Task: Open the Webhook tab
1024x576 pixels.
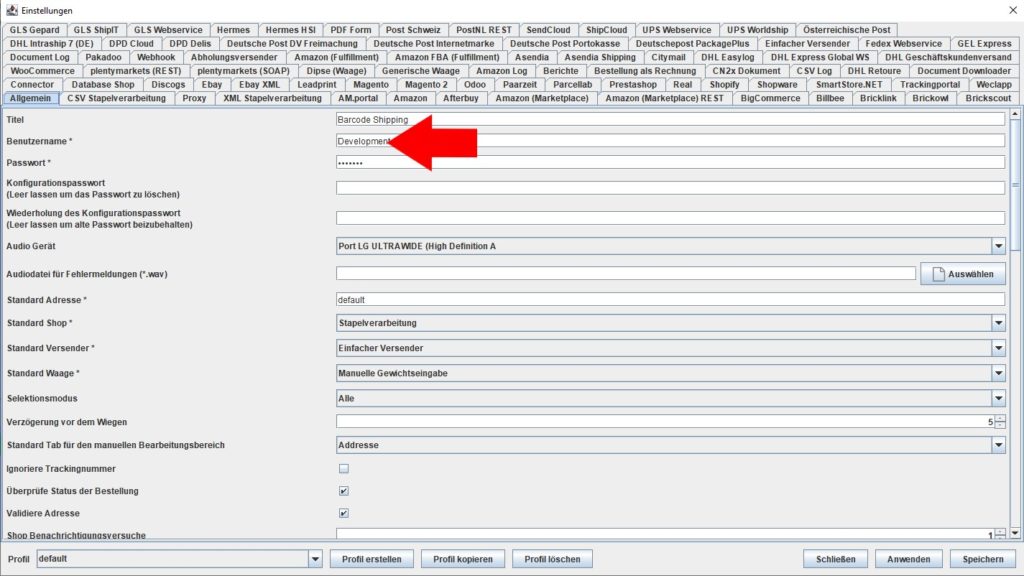Action: (x=156, y=57)
